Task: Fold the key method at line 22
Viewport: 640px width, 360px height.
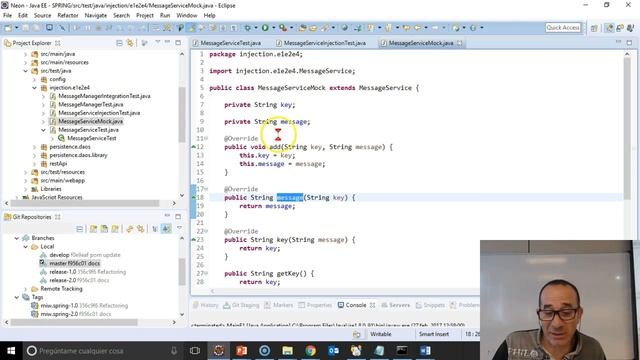Action: [206, 231]
